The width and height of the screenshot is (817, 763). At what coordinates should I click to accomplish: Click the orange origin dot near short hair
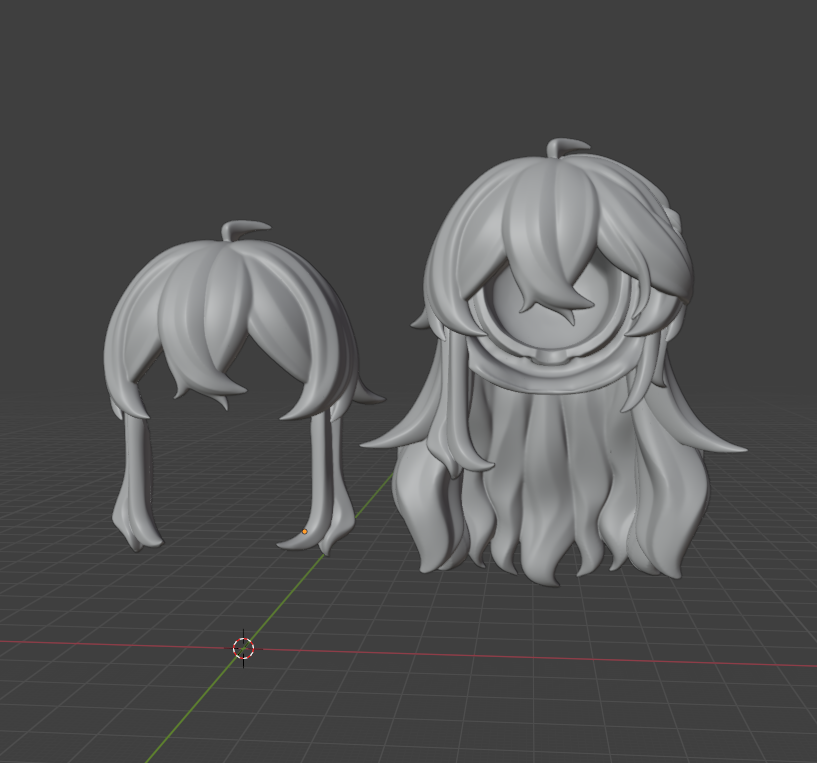pos(305,531)
